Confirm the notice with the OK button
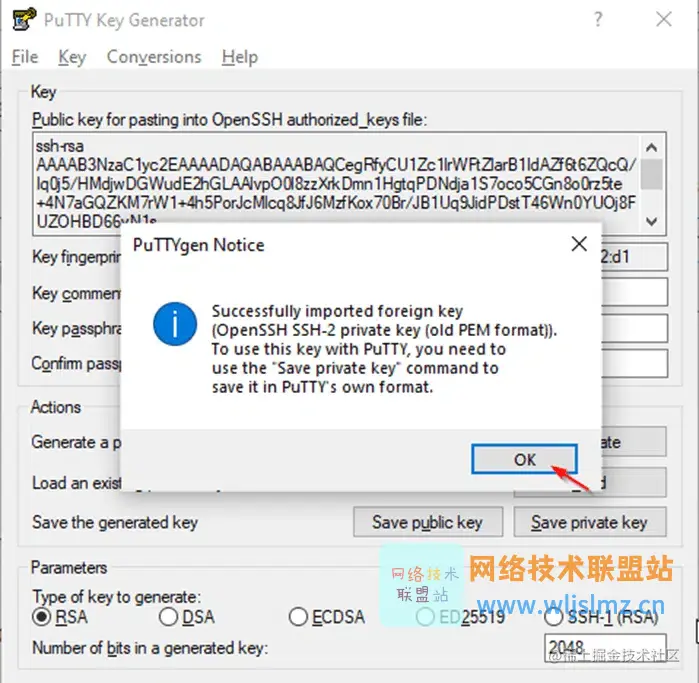Image resolution: width=699 pixels, height=683 pixels. coord(524,459)
